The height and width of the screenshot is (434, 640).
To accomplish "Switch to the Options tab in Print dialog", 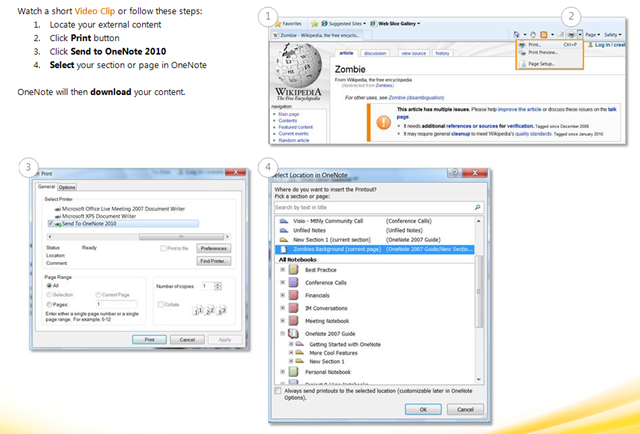I will pos(67,187).
